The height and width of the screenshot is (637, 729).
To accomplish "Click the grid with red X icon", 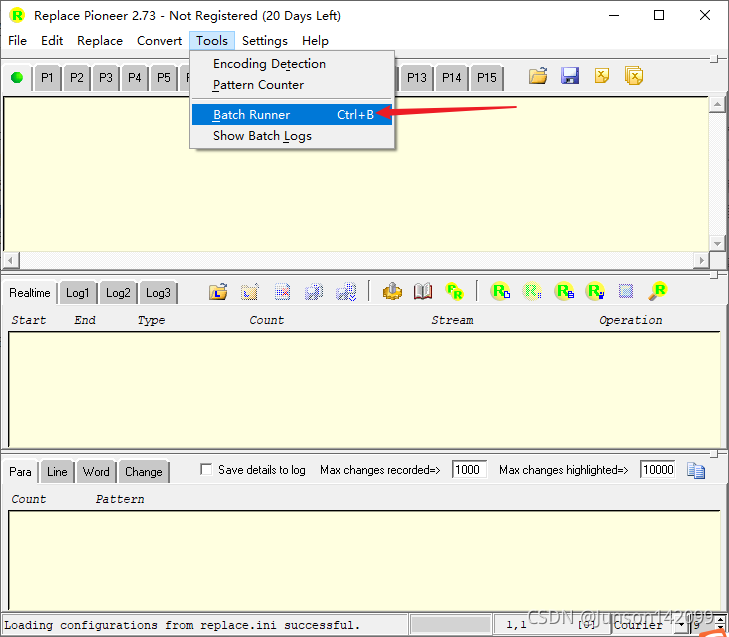I will [x=282, y=292].
